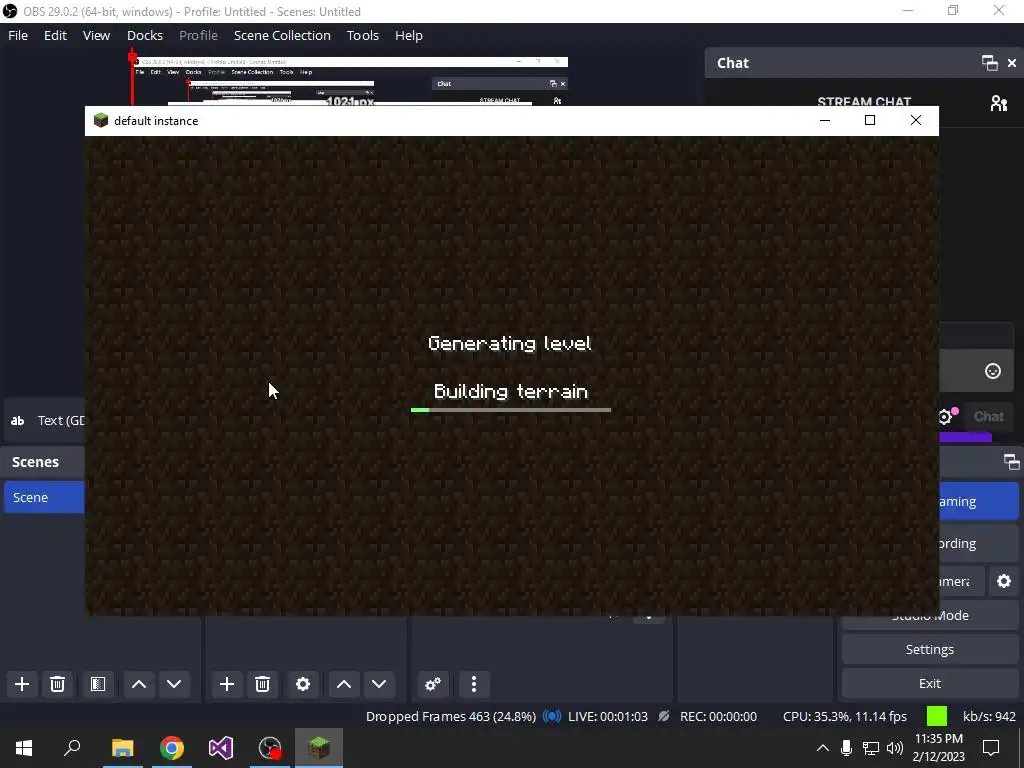
Task: Close the Chat dock
Action: [1012, 63]
